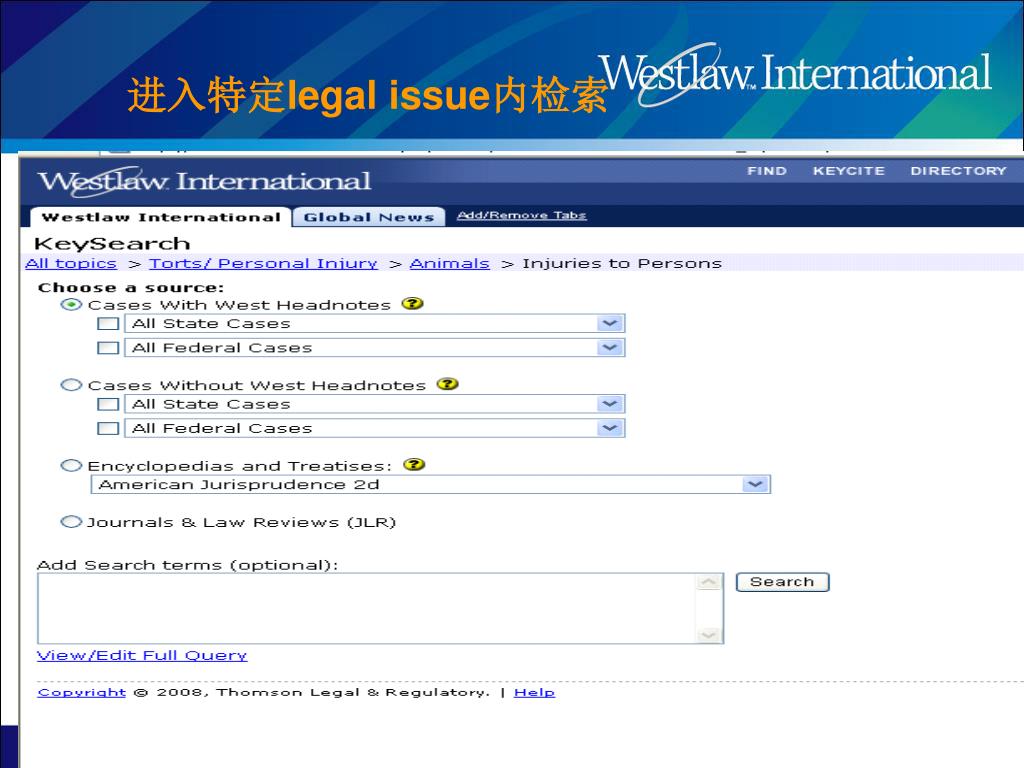Open DIRECTORY from top navigation
This screenshot has height=768, width=1024.
coord(958,171)
